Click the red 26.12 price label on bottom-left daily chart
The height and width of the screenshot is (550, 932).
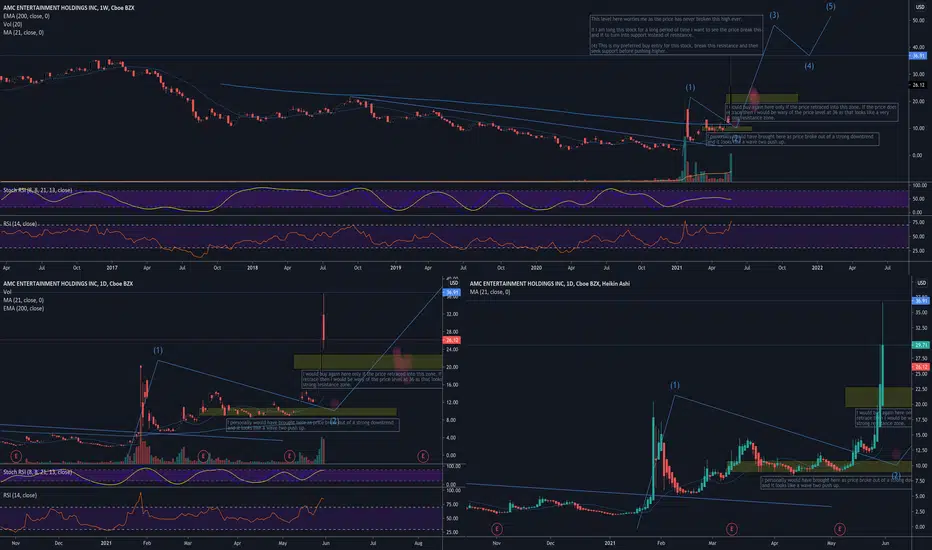(452, 340)
